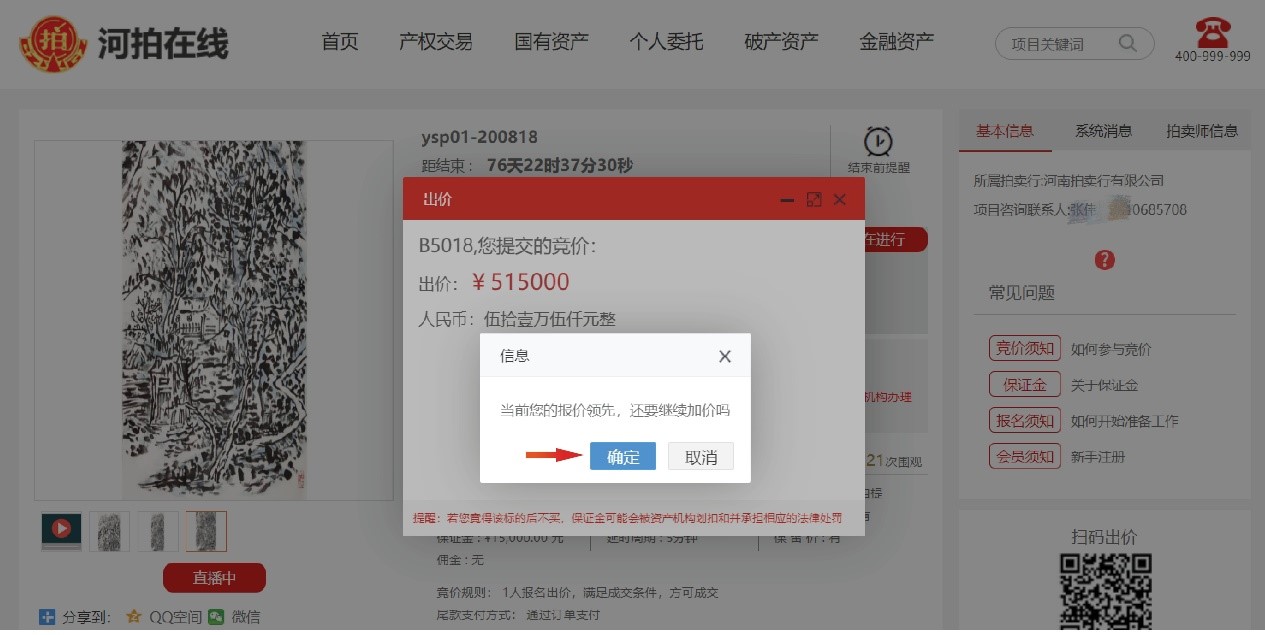The height and width of the screenshot is (635, 1265).
Task: Open the 竞价须知 link
Action: click(1024, 348)
